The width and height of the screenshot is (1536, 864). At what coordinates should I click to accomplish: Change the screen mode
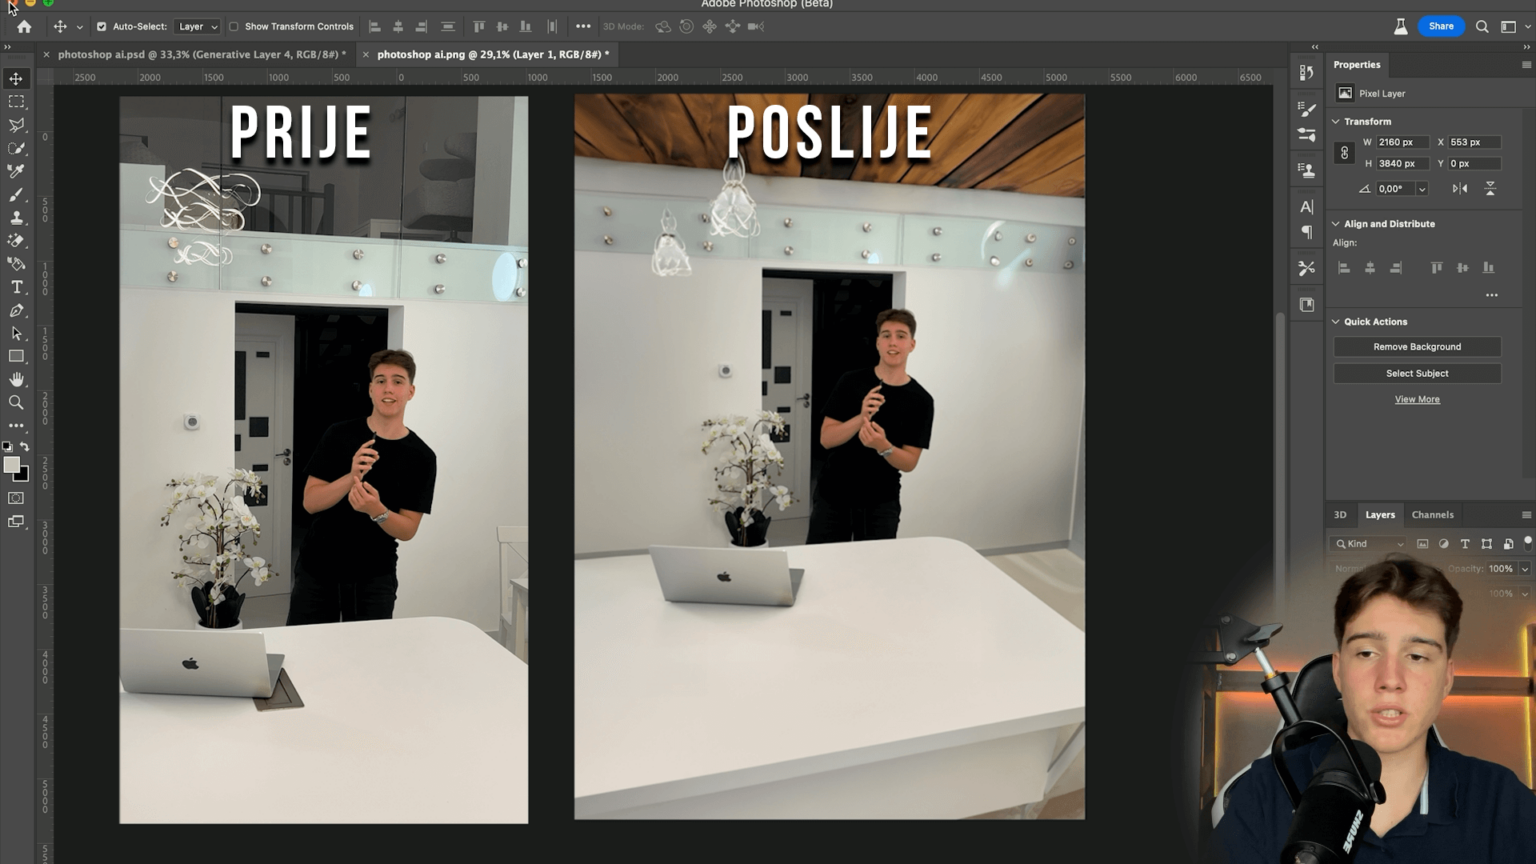pyautogui.click(x=16, y=521)
